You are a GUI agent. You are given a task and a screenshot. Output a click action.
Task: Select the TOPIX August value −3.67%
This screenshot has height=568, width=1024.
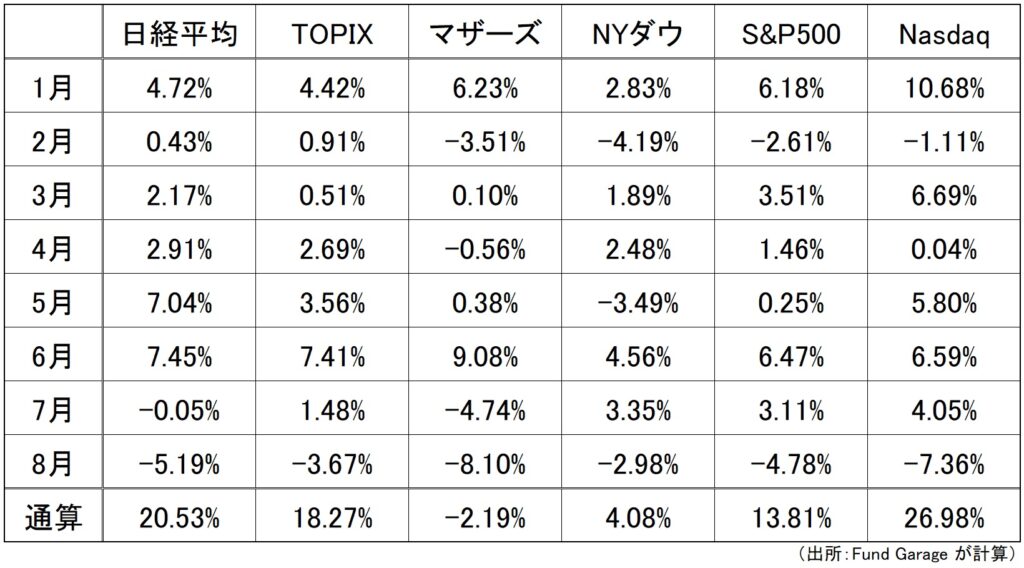331,464
